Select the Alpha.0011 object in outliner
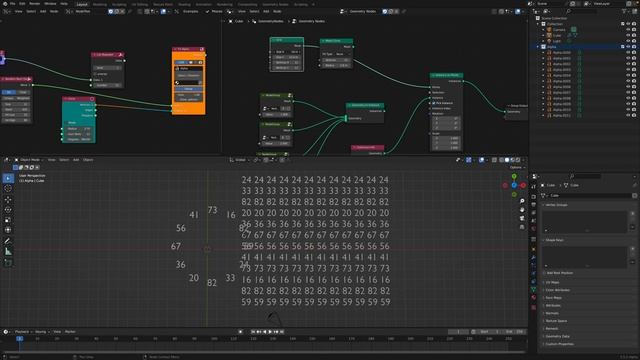Screen dimensions: 640x360 coord(562,116)
